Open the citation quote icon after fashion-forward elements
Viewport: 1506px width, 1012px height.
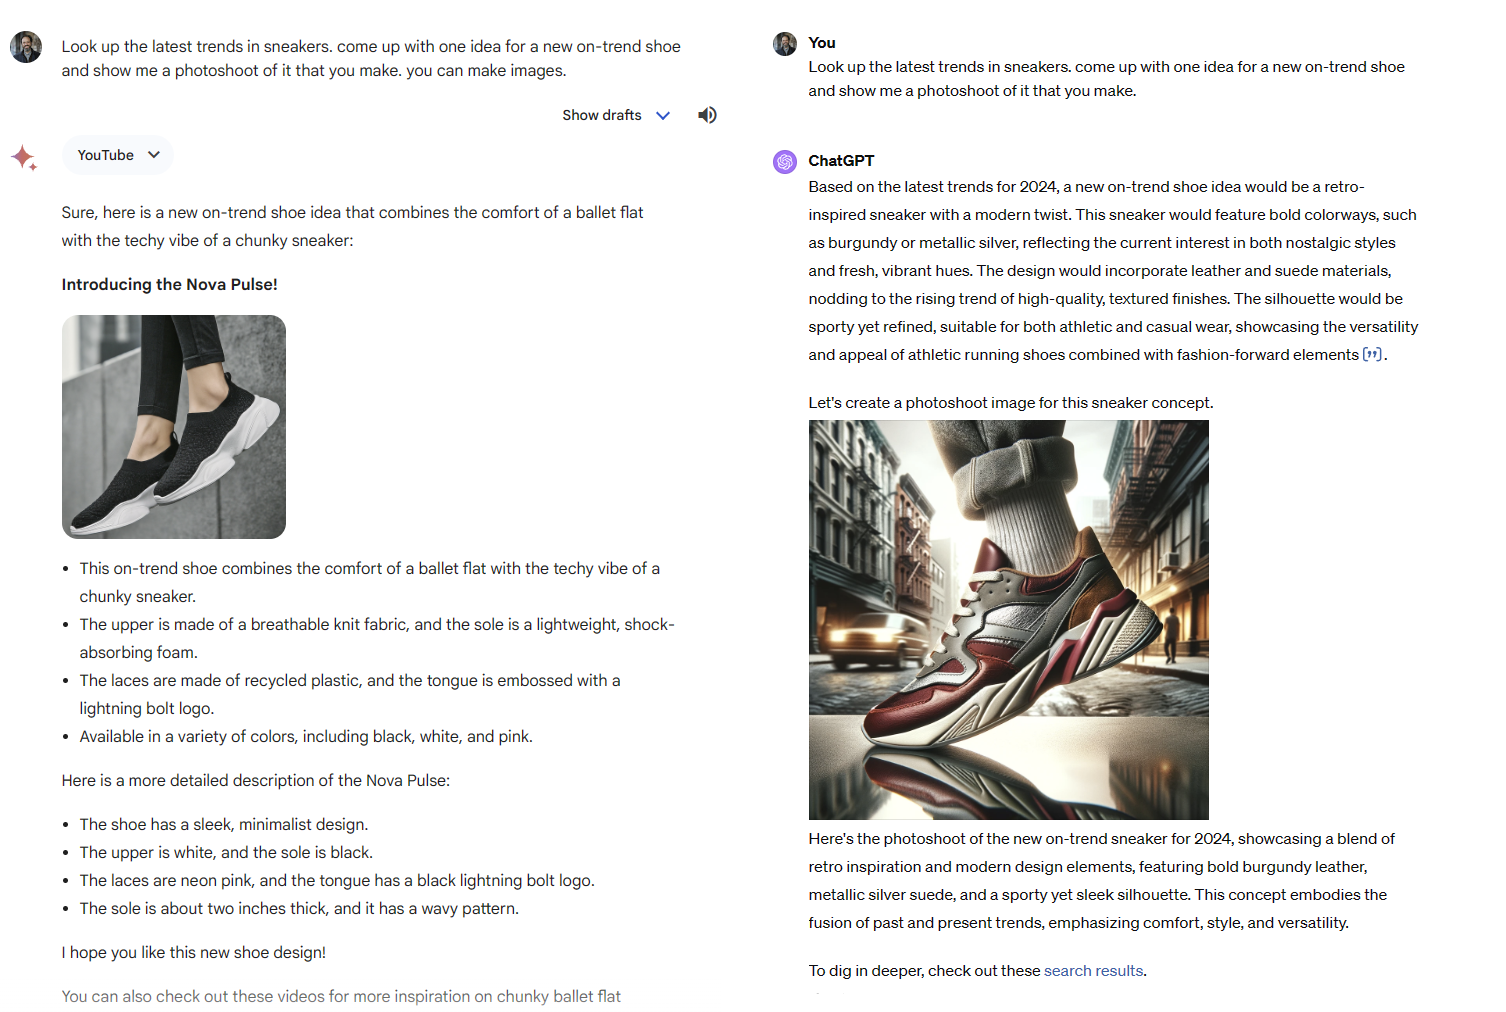click(1372, 354)
